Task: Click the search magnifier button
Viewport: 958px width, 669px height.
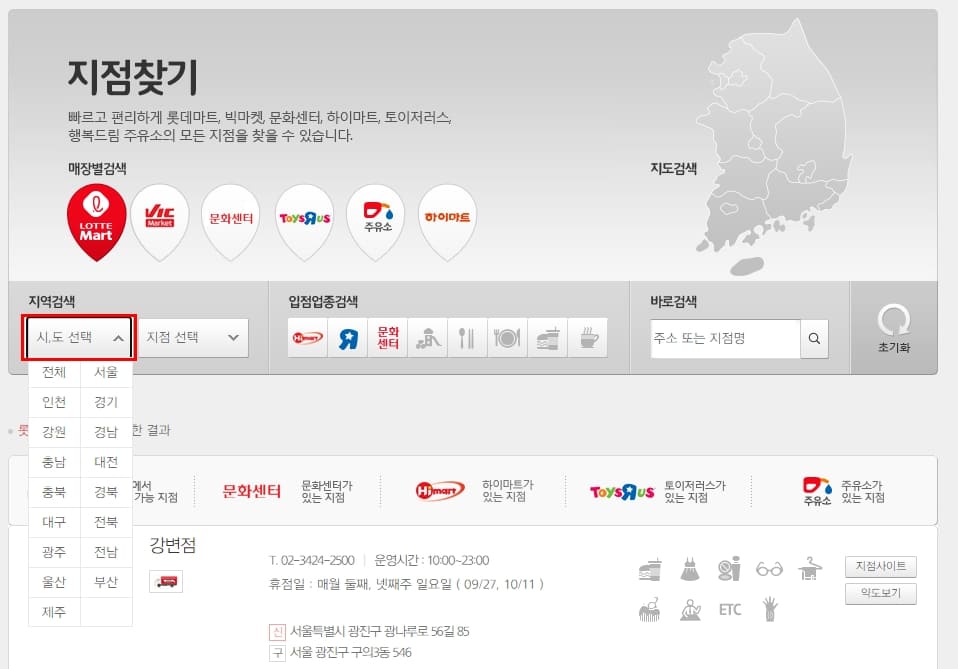Action: pyautogui.click(x=814, y=338)
